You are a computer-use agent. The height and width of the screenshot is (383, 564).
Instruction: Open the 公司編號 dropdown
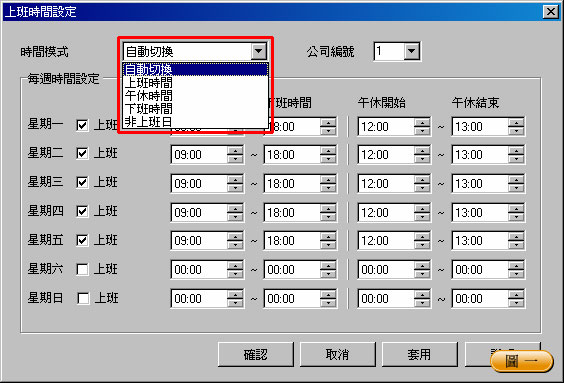pyautogui.click(x=411, y=51)
